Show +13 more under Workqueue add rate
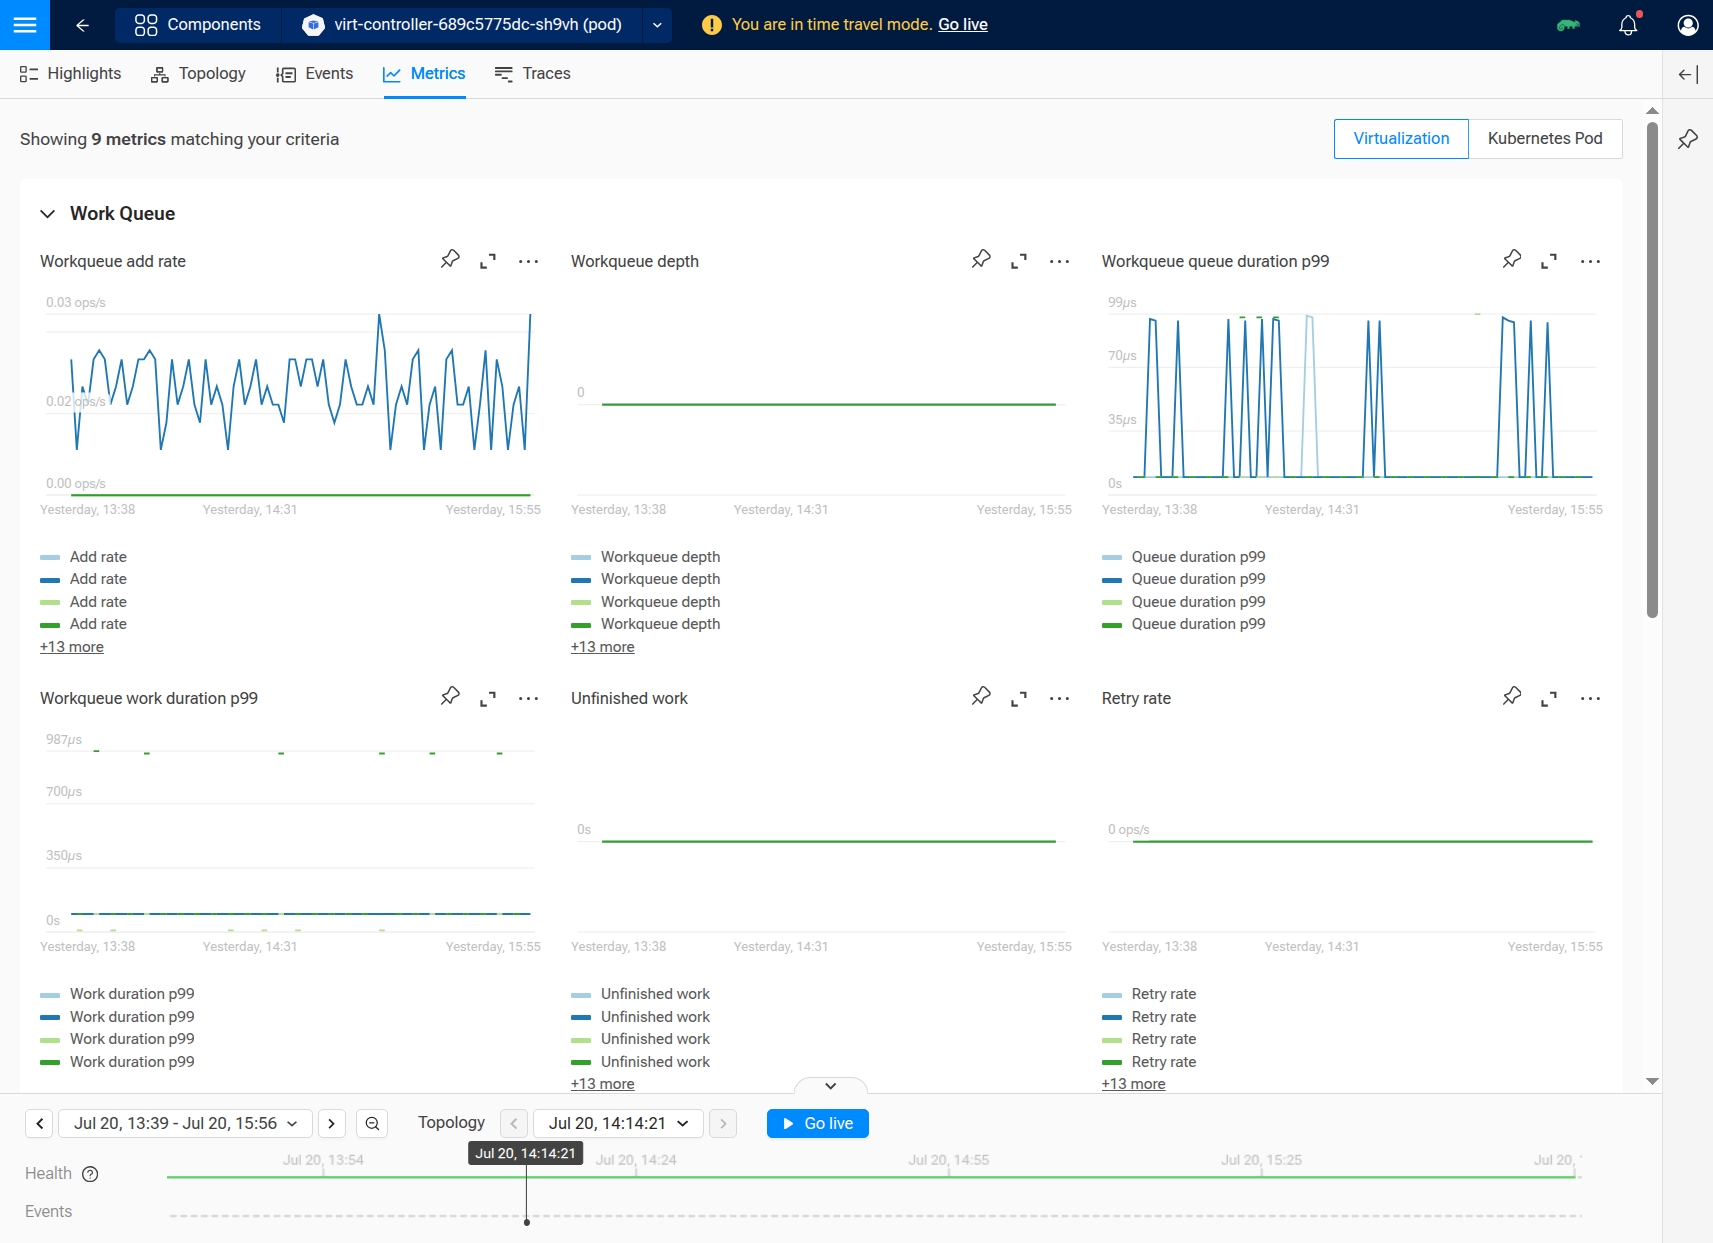The width and height of the screenshot is (1713, 1243). pos(72,647)
